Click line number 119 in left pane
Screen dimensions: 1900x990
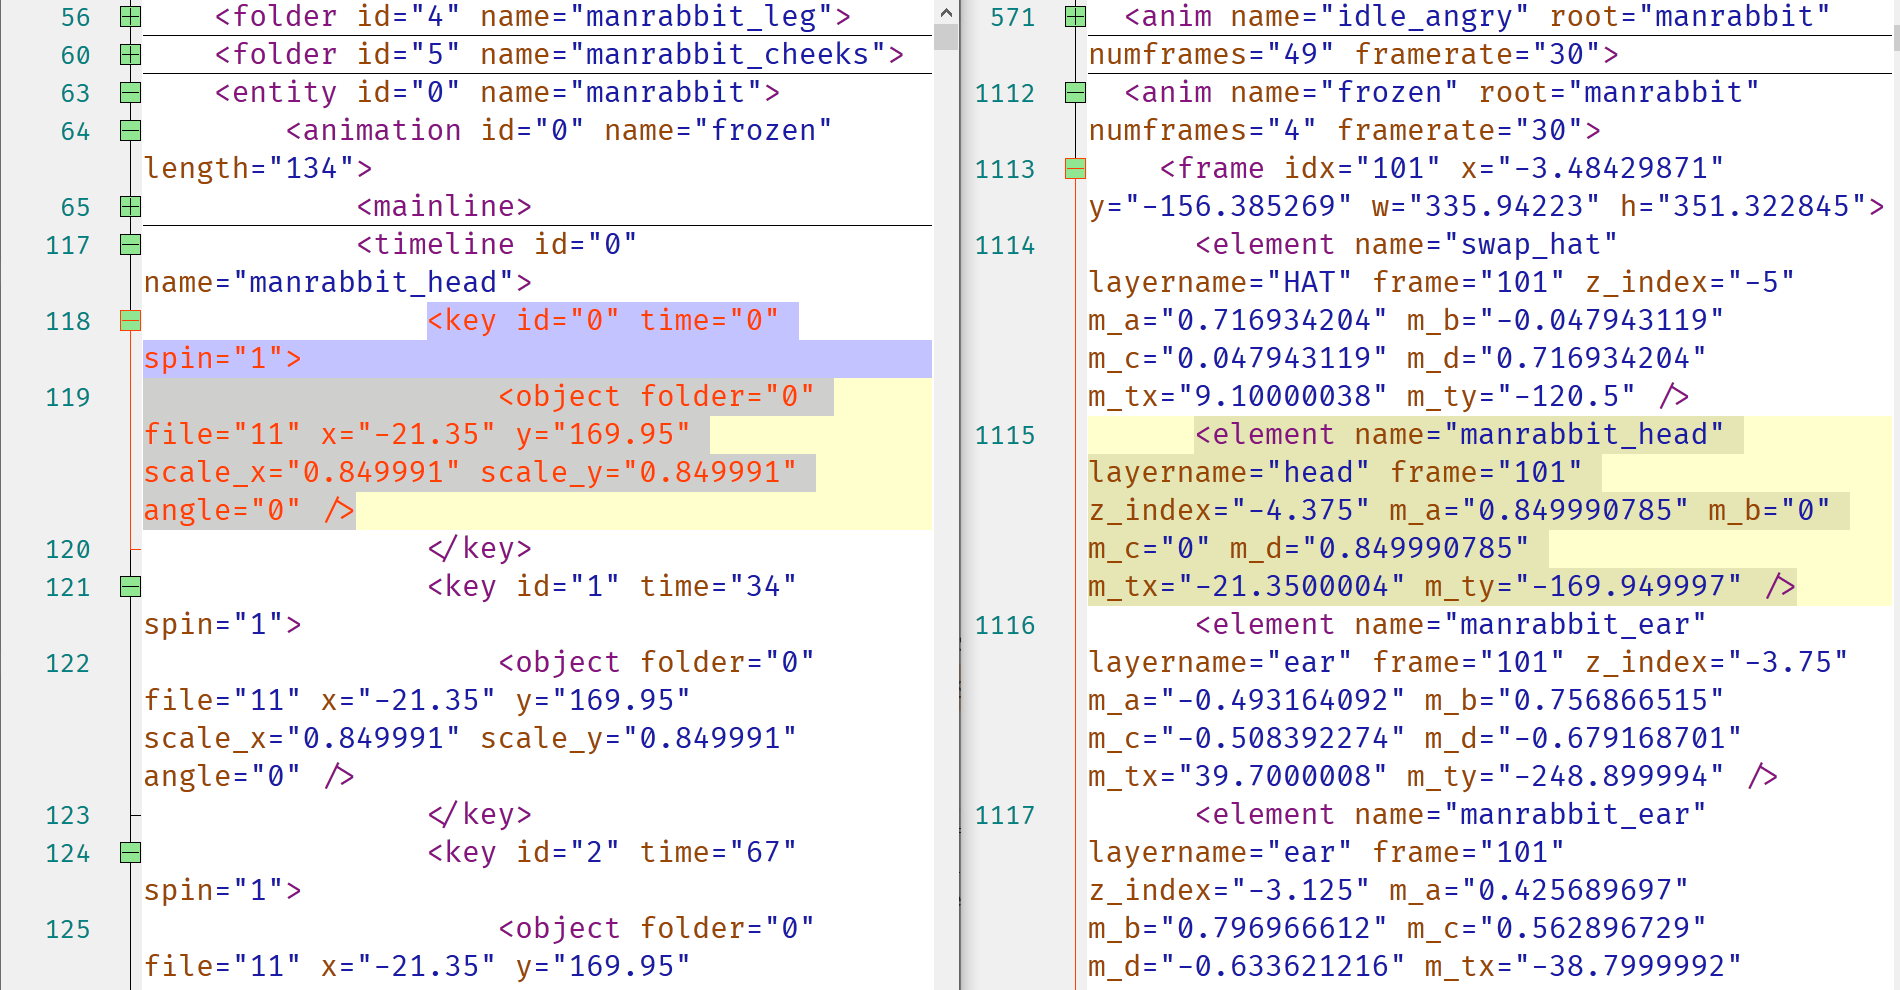pos(68,398)
